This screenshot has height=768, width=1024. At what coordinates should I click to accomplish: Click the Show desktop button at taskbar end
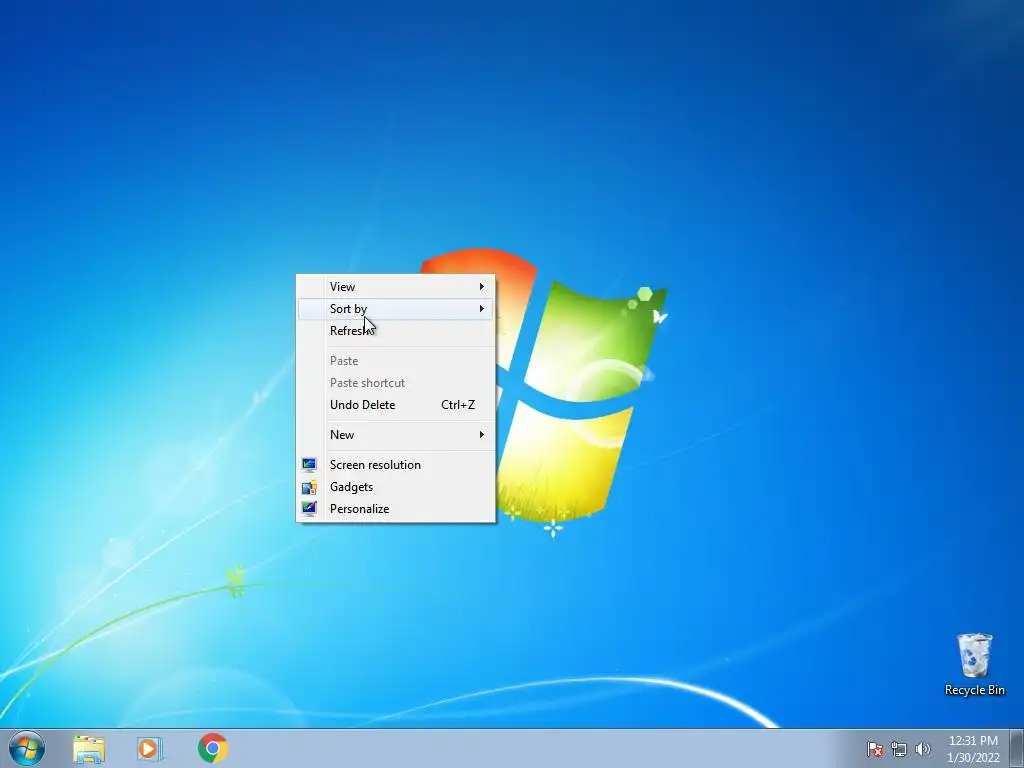click(x=1017, y=749)
